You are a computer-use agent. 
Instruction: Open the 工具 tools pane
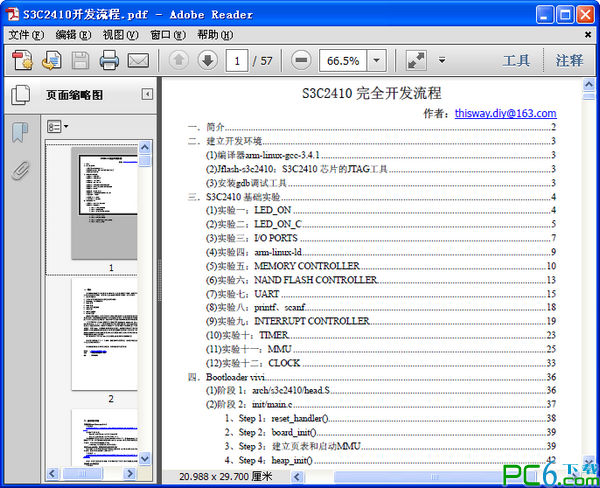click(516, 61)
